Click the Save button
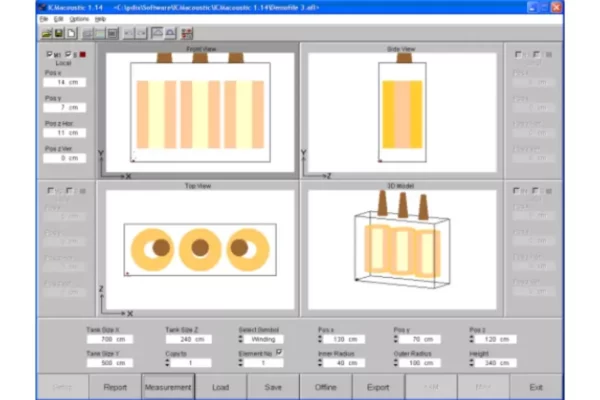This screenshot has width=600, height=400. [273, 387]
